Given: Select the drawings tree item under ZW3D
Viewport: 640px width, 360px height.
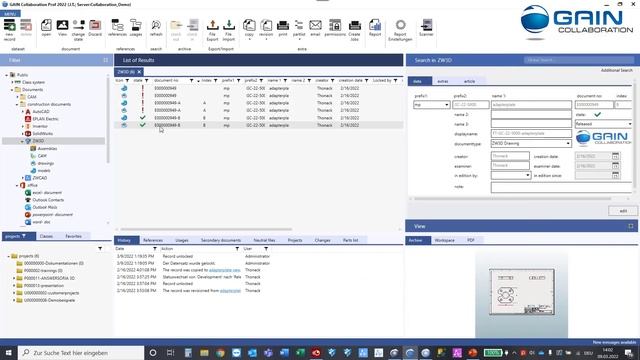Looking at the screenshot, I should 46,163.
